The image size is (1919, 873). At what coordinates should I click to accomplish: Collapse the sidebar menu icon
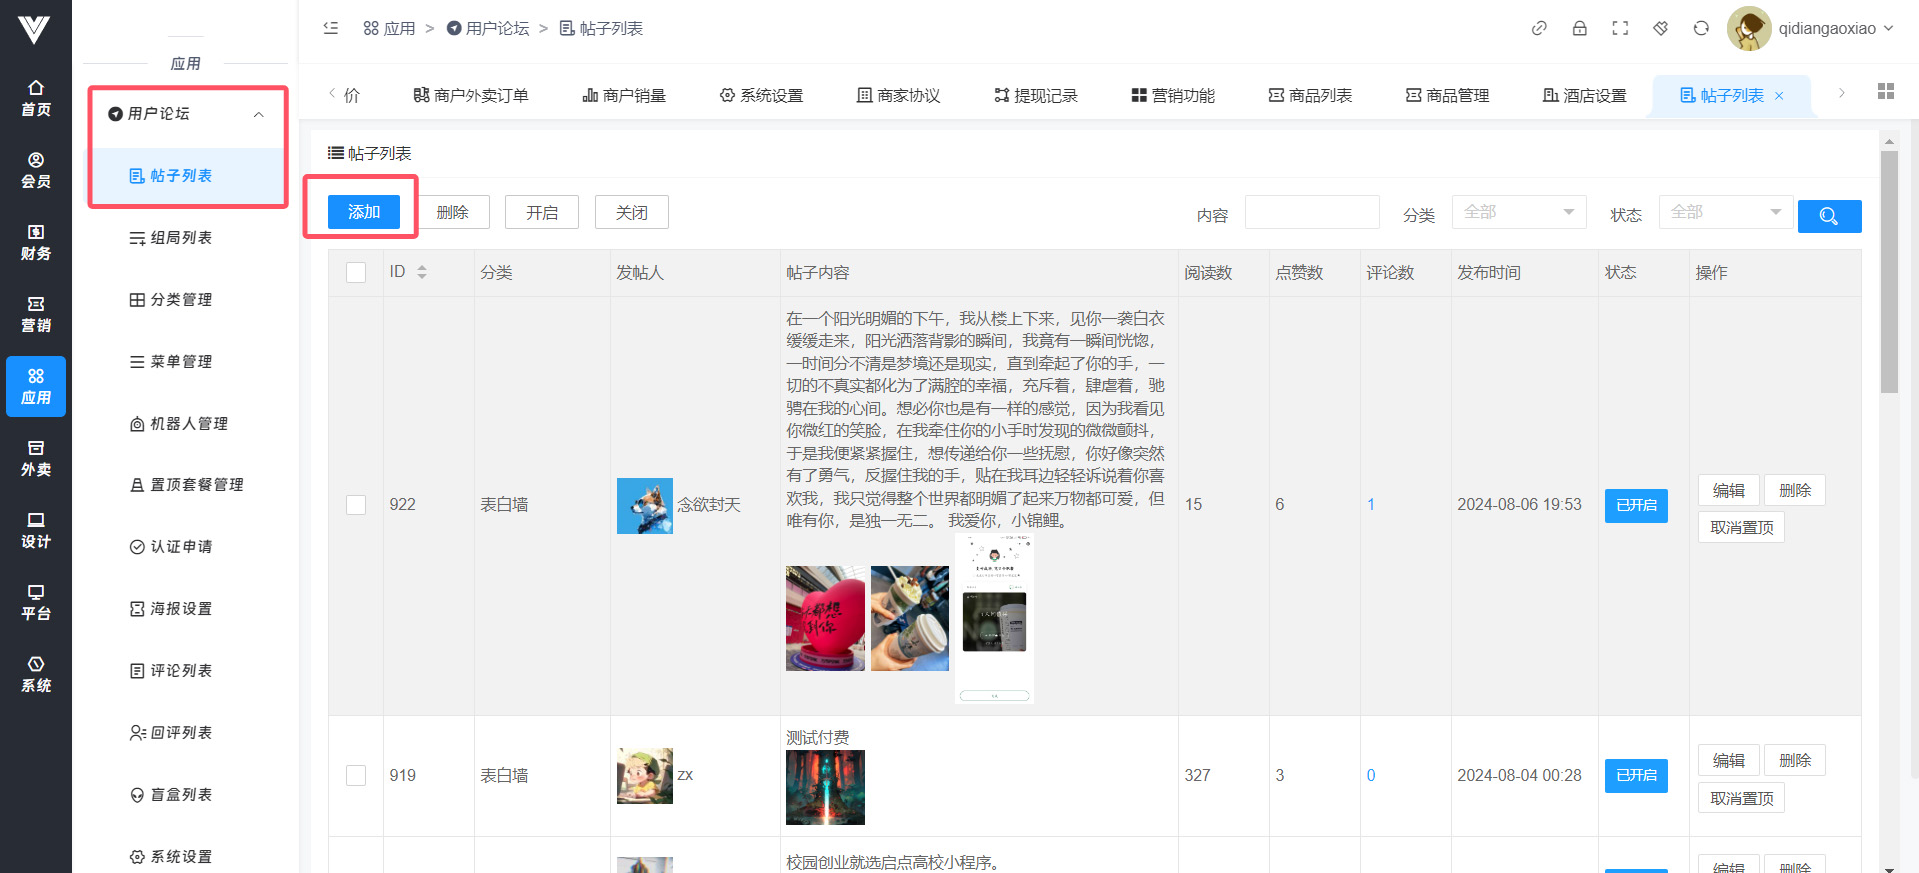[x=331, y=28]
